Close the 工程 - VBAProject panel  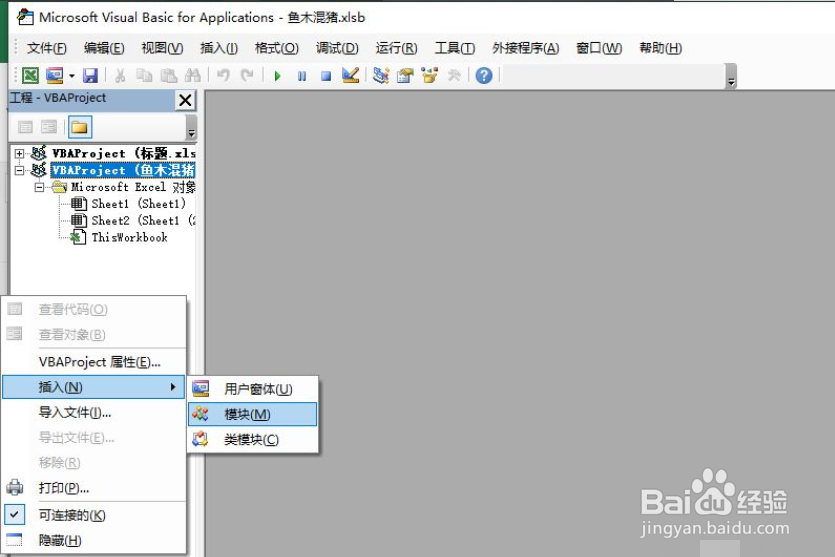pos(185,100)
